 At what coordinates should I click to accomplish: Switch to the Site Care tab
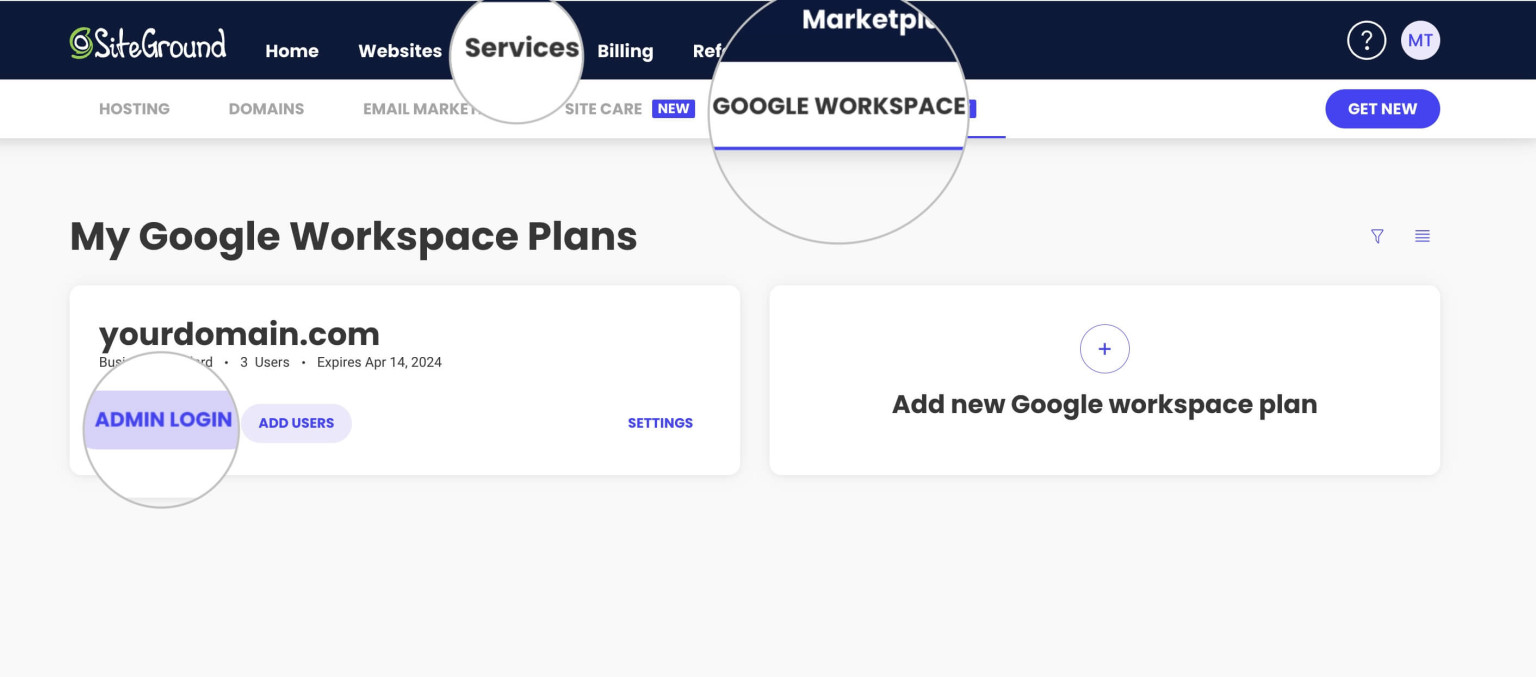(x=603, y=109)
